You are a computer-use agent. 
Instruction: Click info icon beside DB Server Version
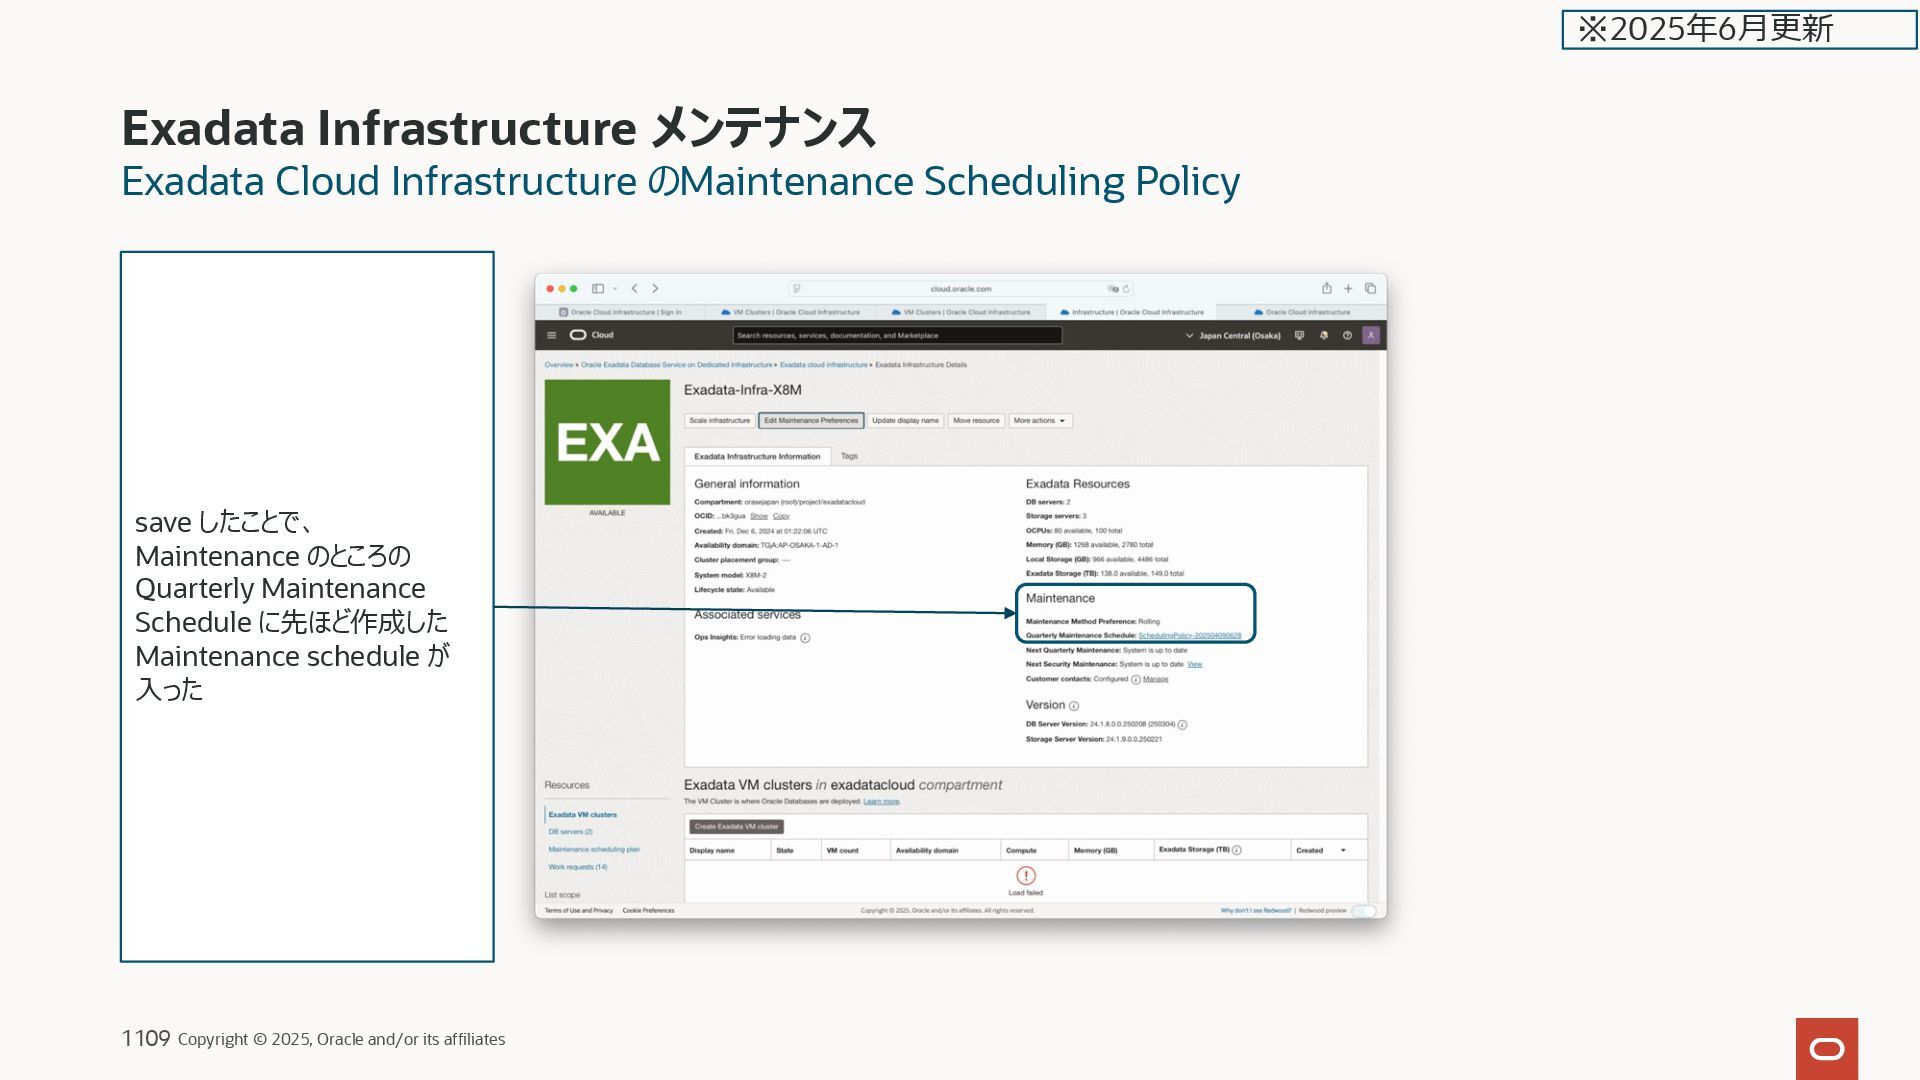(x=1182, y=725)
